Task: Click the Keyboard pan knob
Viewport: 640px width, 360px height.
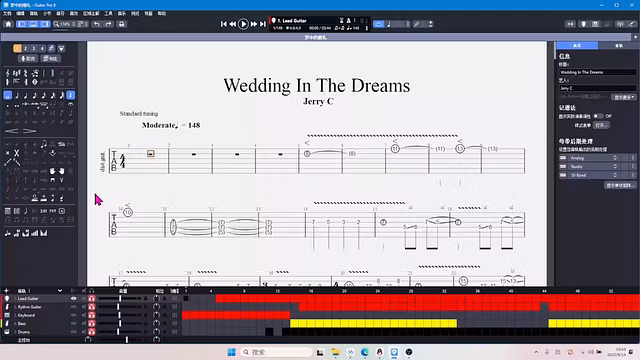Action: click(156, 315)
